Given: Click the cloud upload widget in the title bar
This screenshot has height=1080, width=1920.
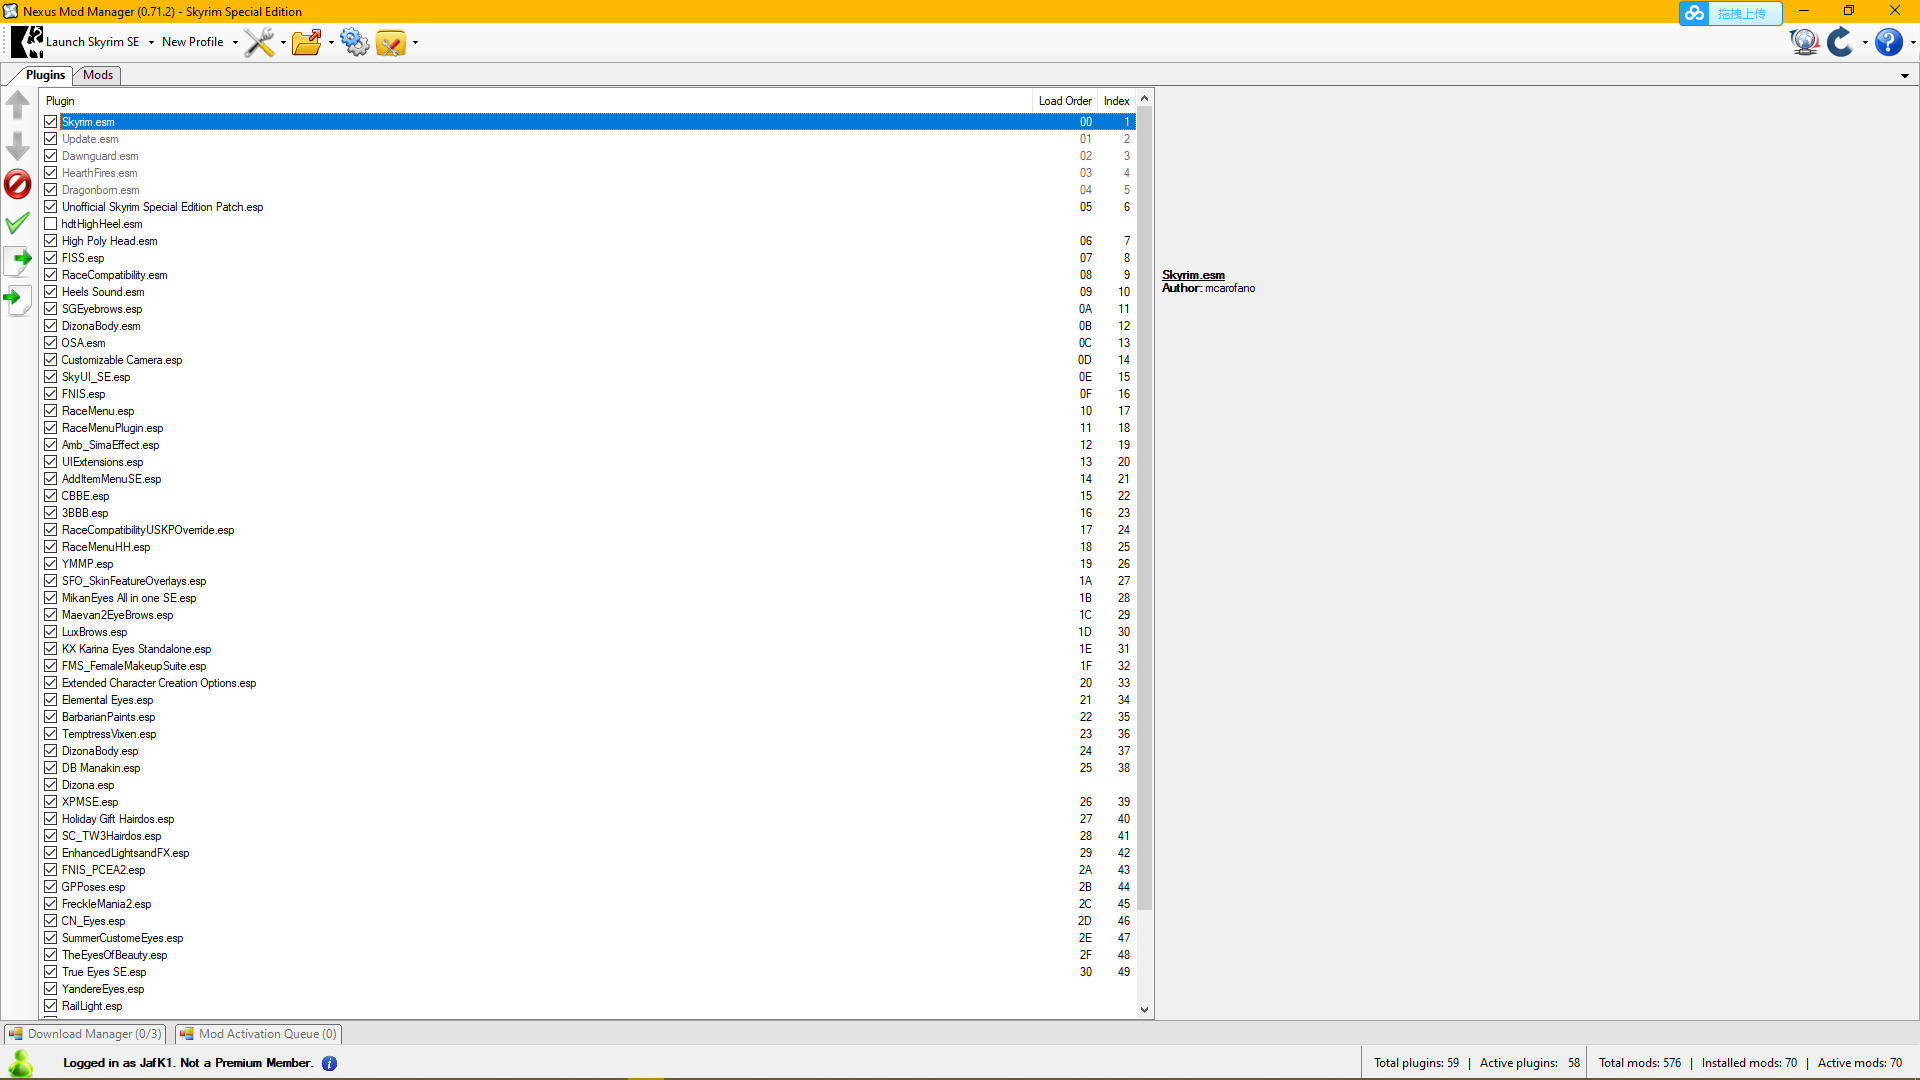Looking at the screenshot, I should pyautogui.click(x=1730, y=13).
